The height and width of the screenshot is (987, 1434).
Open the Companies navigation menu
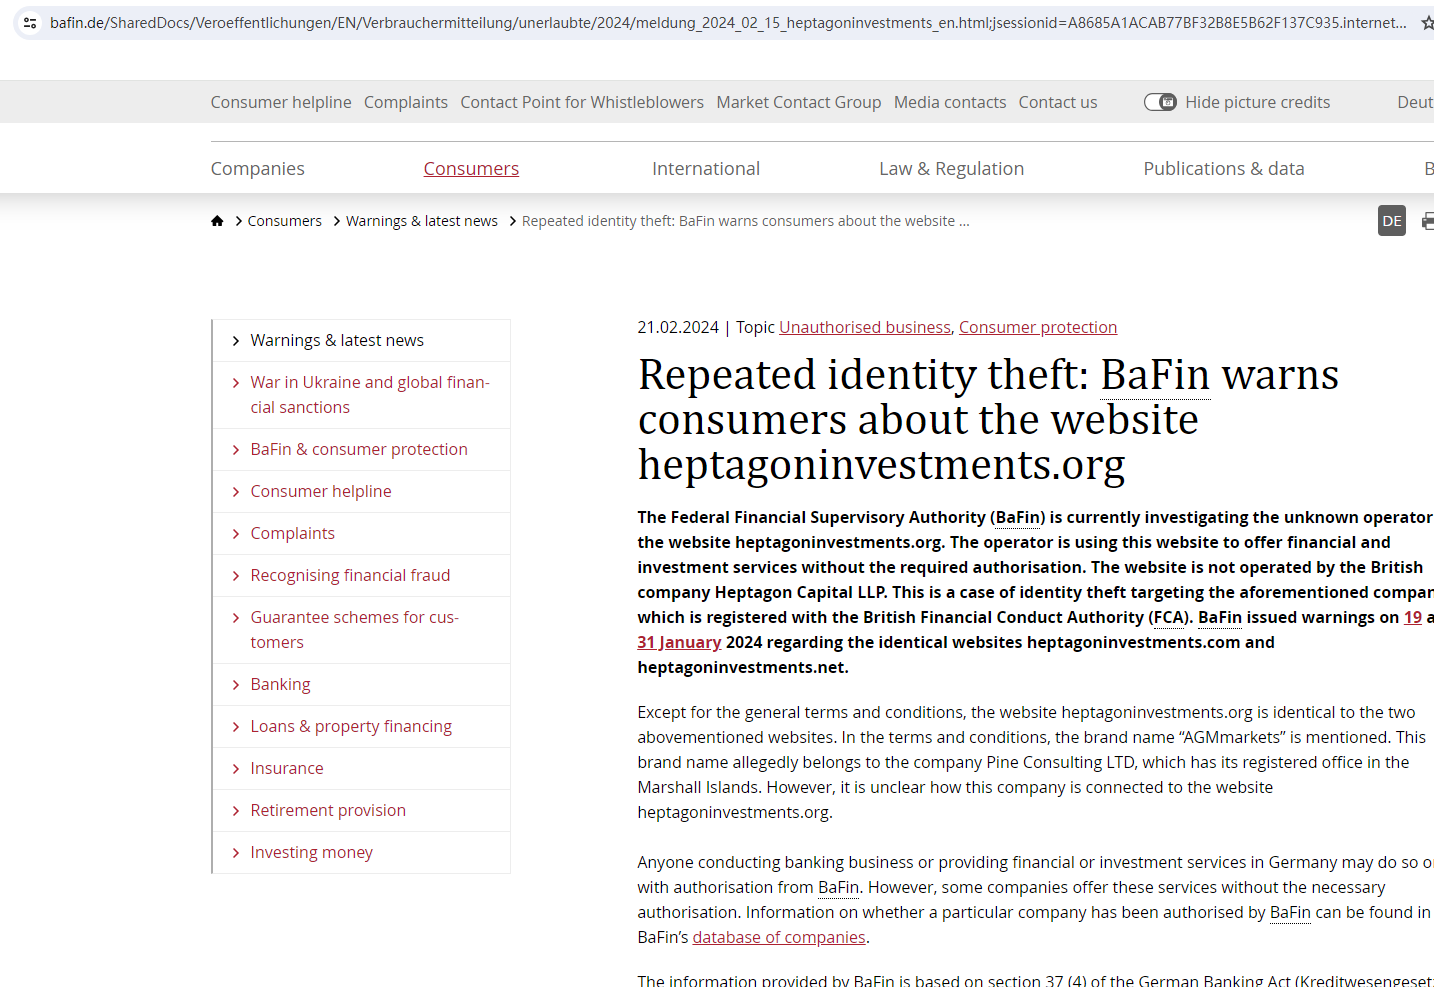(x=257, y=169)
